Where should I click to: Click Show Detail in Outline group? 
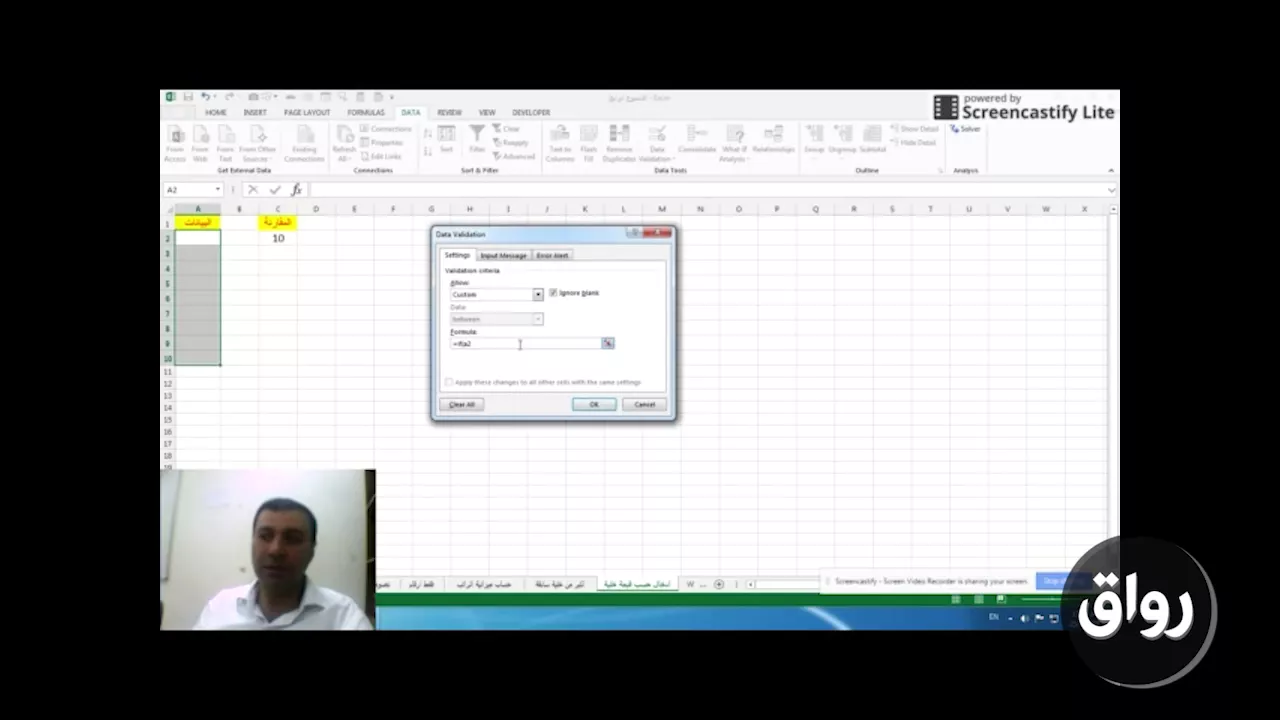click(x=914, y=129)
